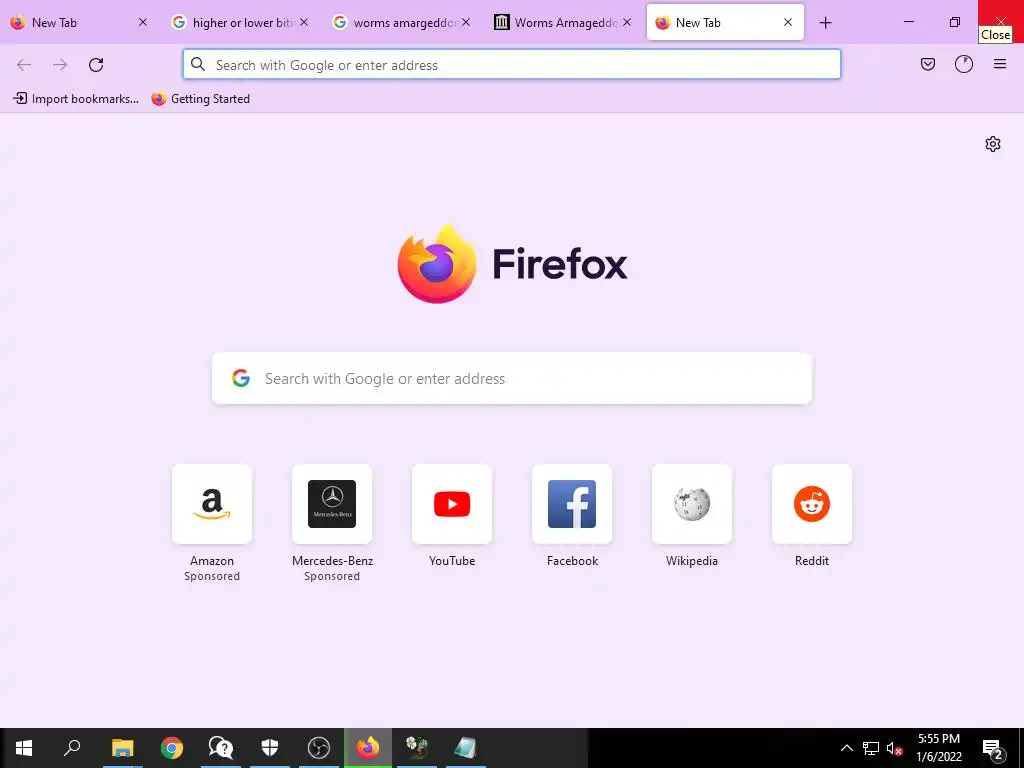This screenshot has height=768, width=1024.
Task: Open the hamburger application menu
Action: [1000, 64]
